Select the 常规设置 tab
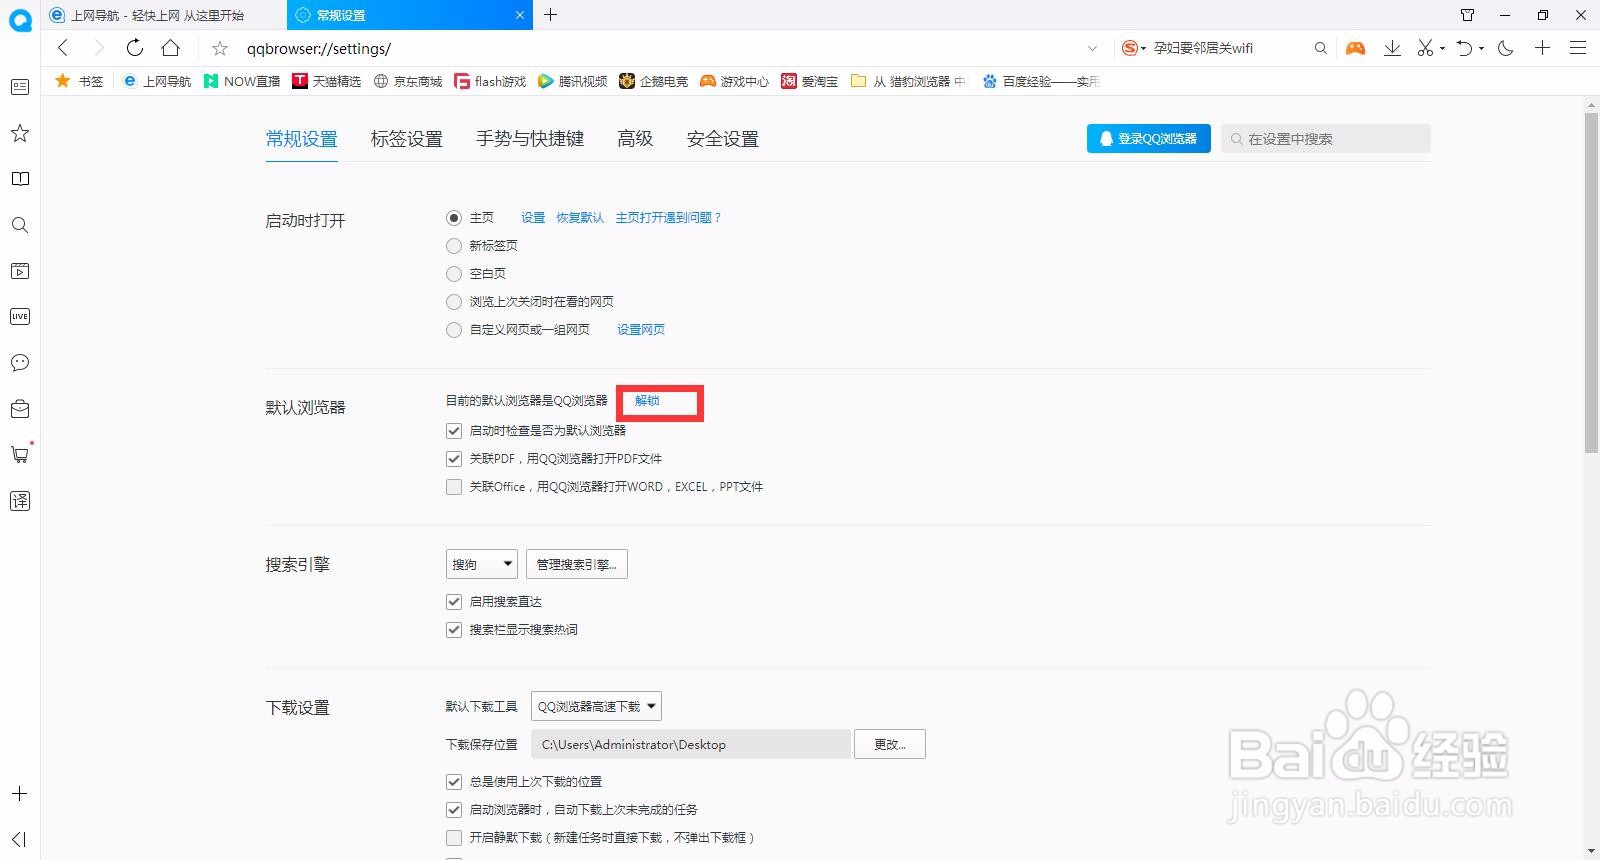The image size is (1600, 860). tap(302, 139)
